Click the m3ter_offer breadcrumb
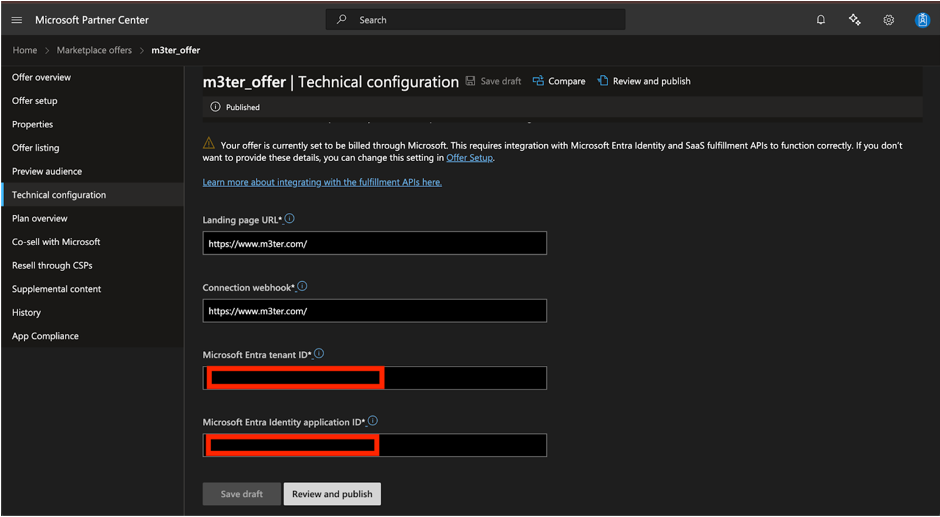Viewport: 940px width, 517px height. tap(176, 50)
